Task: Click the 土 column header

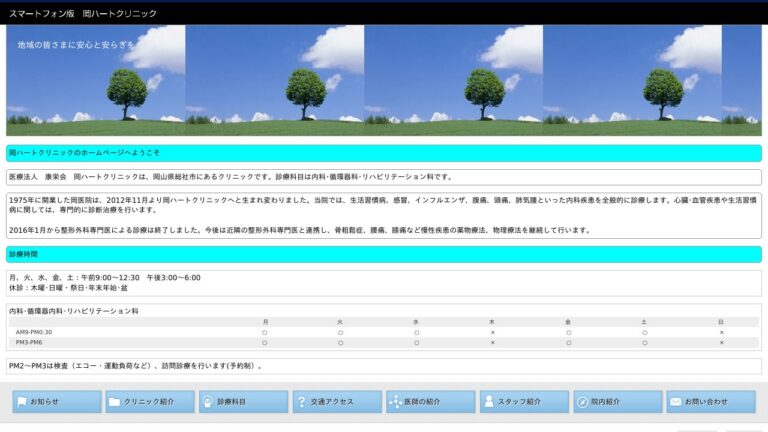Action: pyautogui.click(x=644, y=322)
